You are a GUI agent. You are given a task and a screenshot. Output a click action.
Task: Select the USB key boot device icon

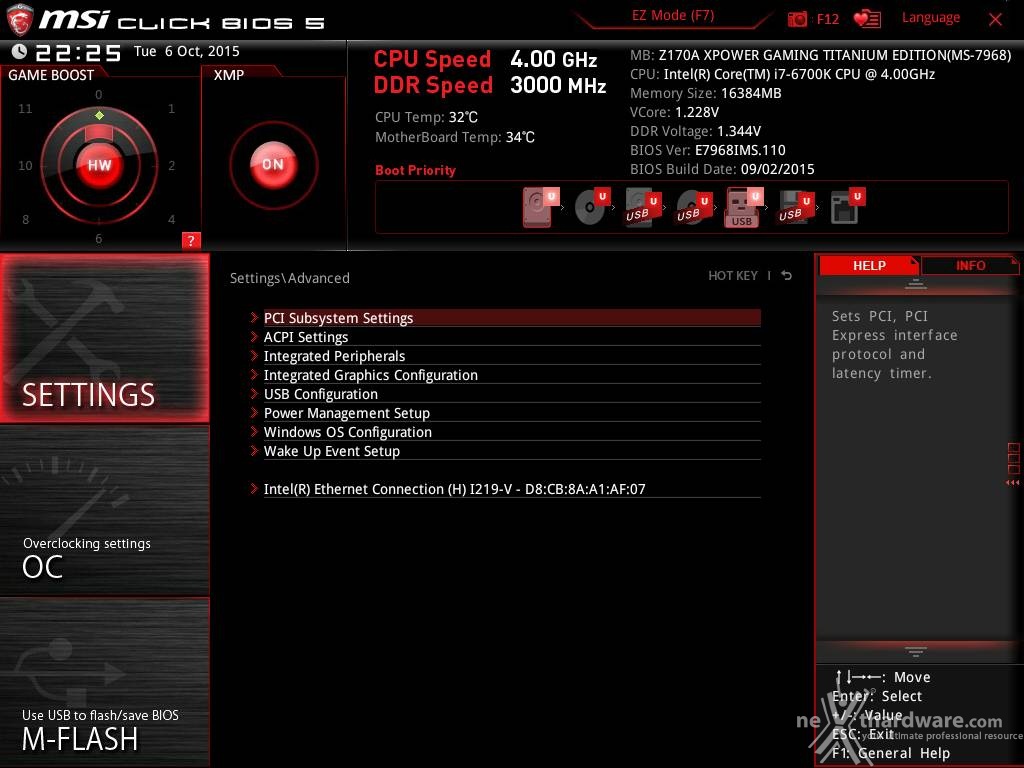click(x=744, y=207)
